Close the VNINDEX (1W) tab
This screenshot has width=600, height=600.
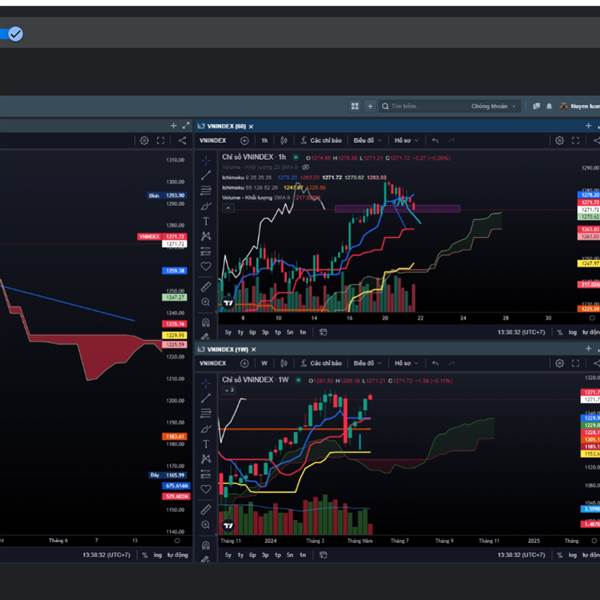tap(253, 349)
